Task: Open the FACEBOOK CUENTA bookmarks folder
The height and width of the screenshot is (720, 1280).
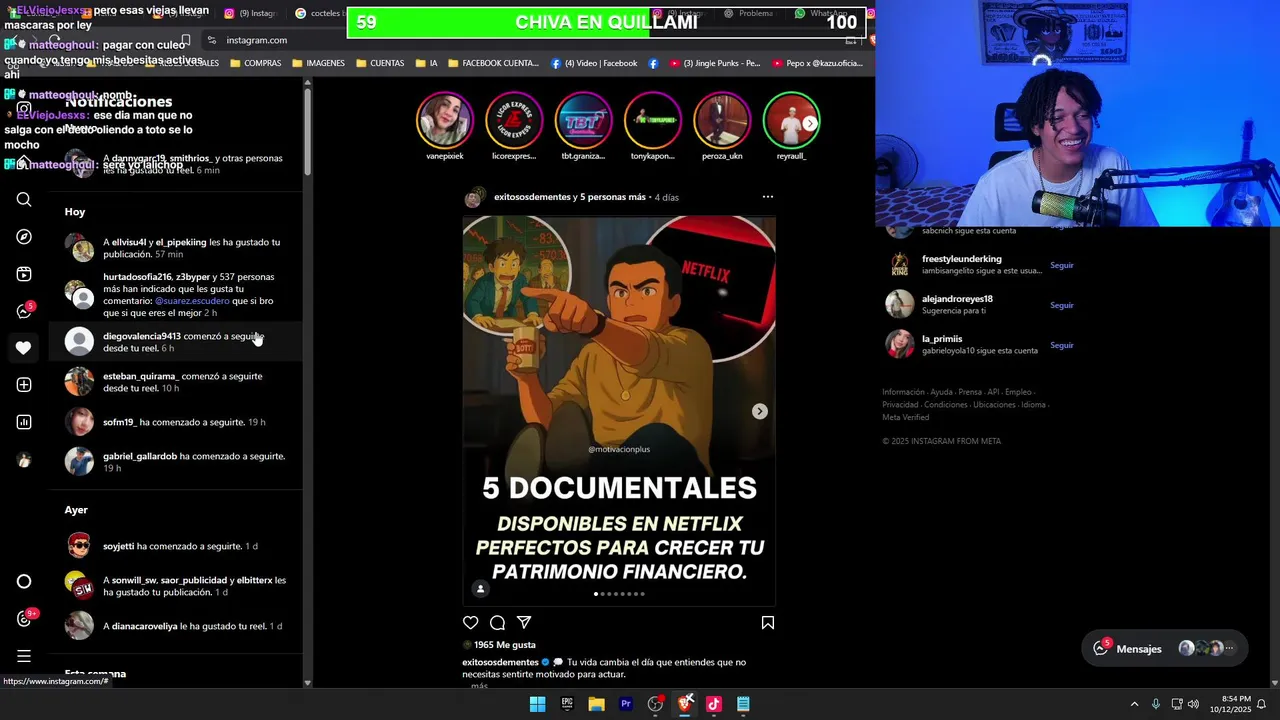Action: pos(493,63)
